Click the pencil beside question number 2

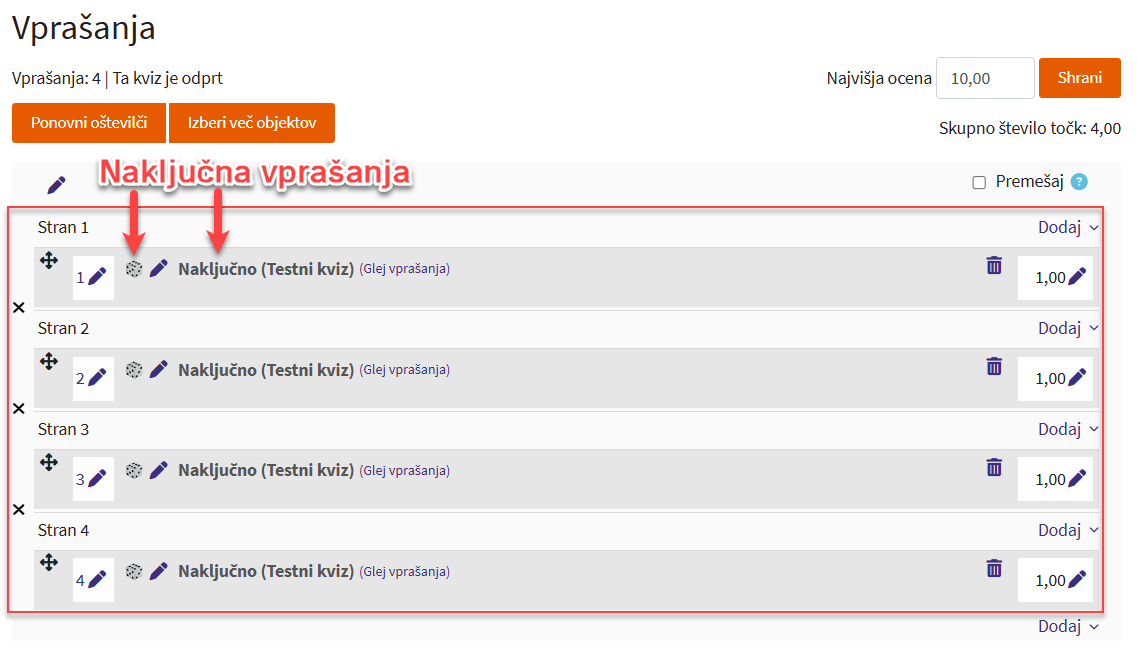point(97,378)
